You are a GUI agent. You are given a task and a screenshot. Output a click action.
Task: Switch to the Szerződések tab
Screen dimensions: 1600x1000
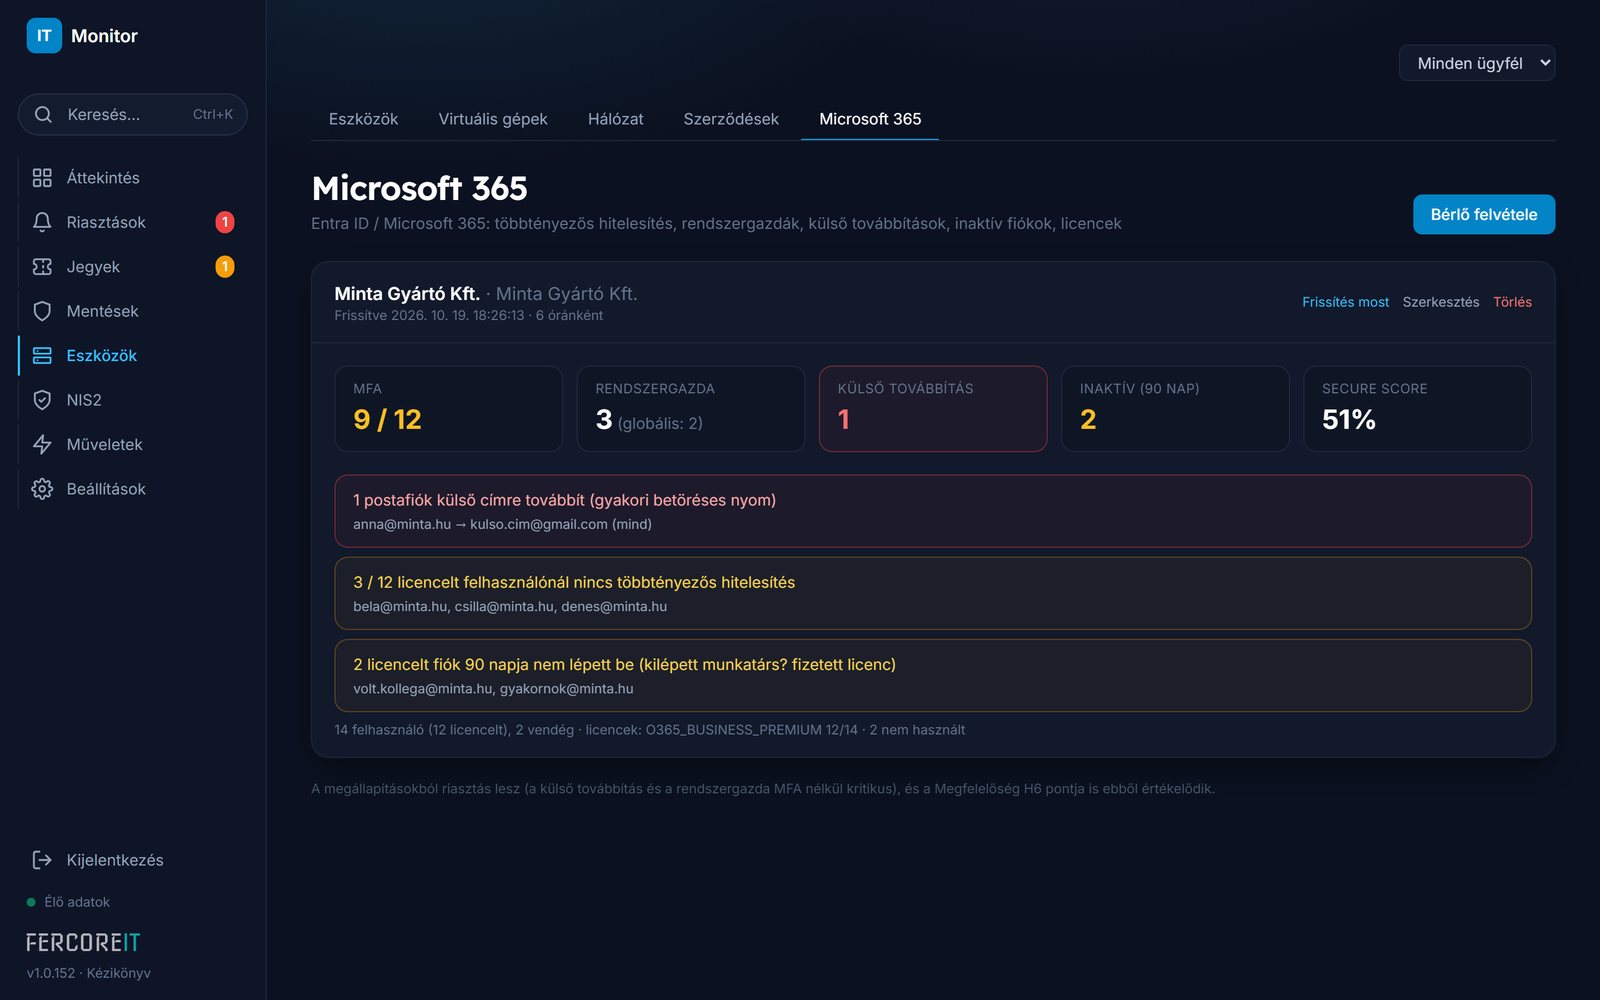tap(731, 119)
